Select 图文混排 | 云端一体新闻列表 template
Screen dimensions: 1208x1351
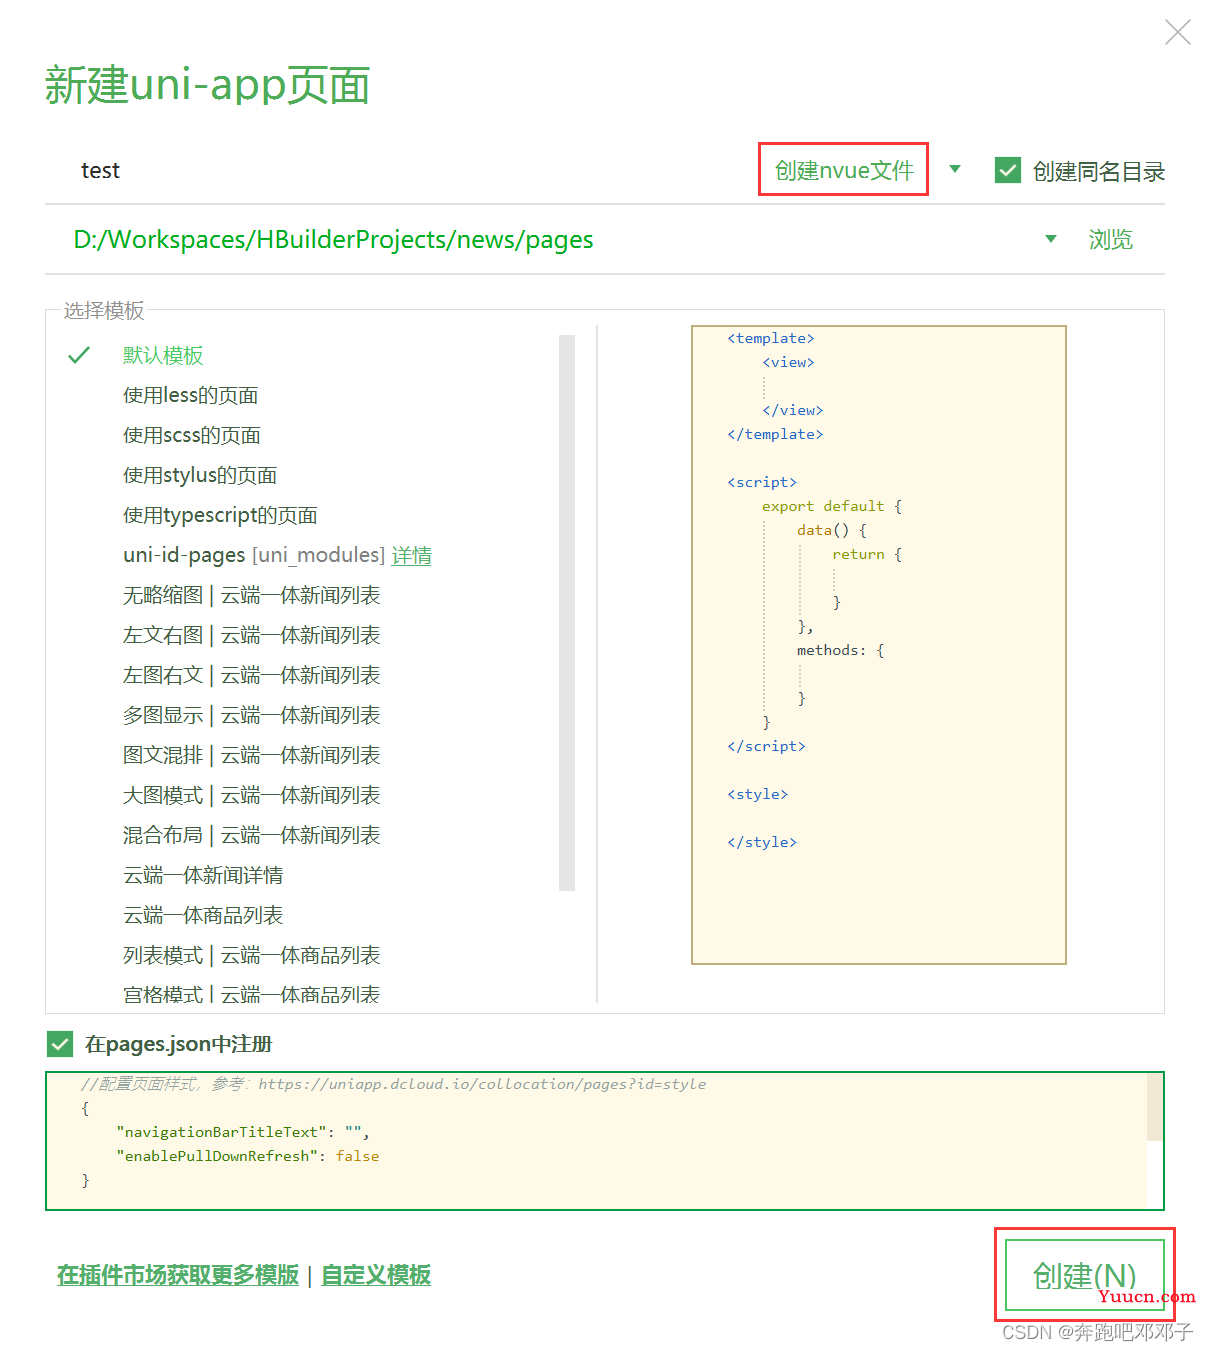[x=251, y=756]
